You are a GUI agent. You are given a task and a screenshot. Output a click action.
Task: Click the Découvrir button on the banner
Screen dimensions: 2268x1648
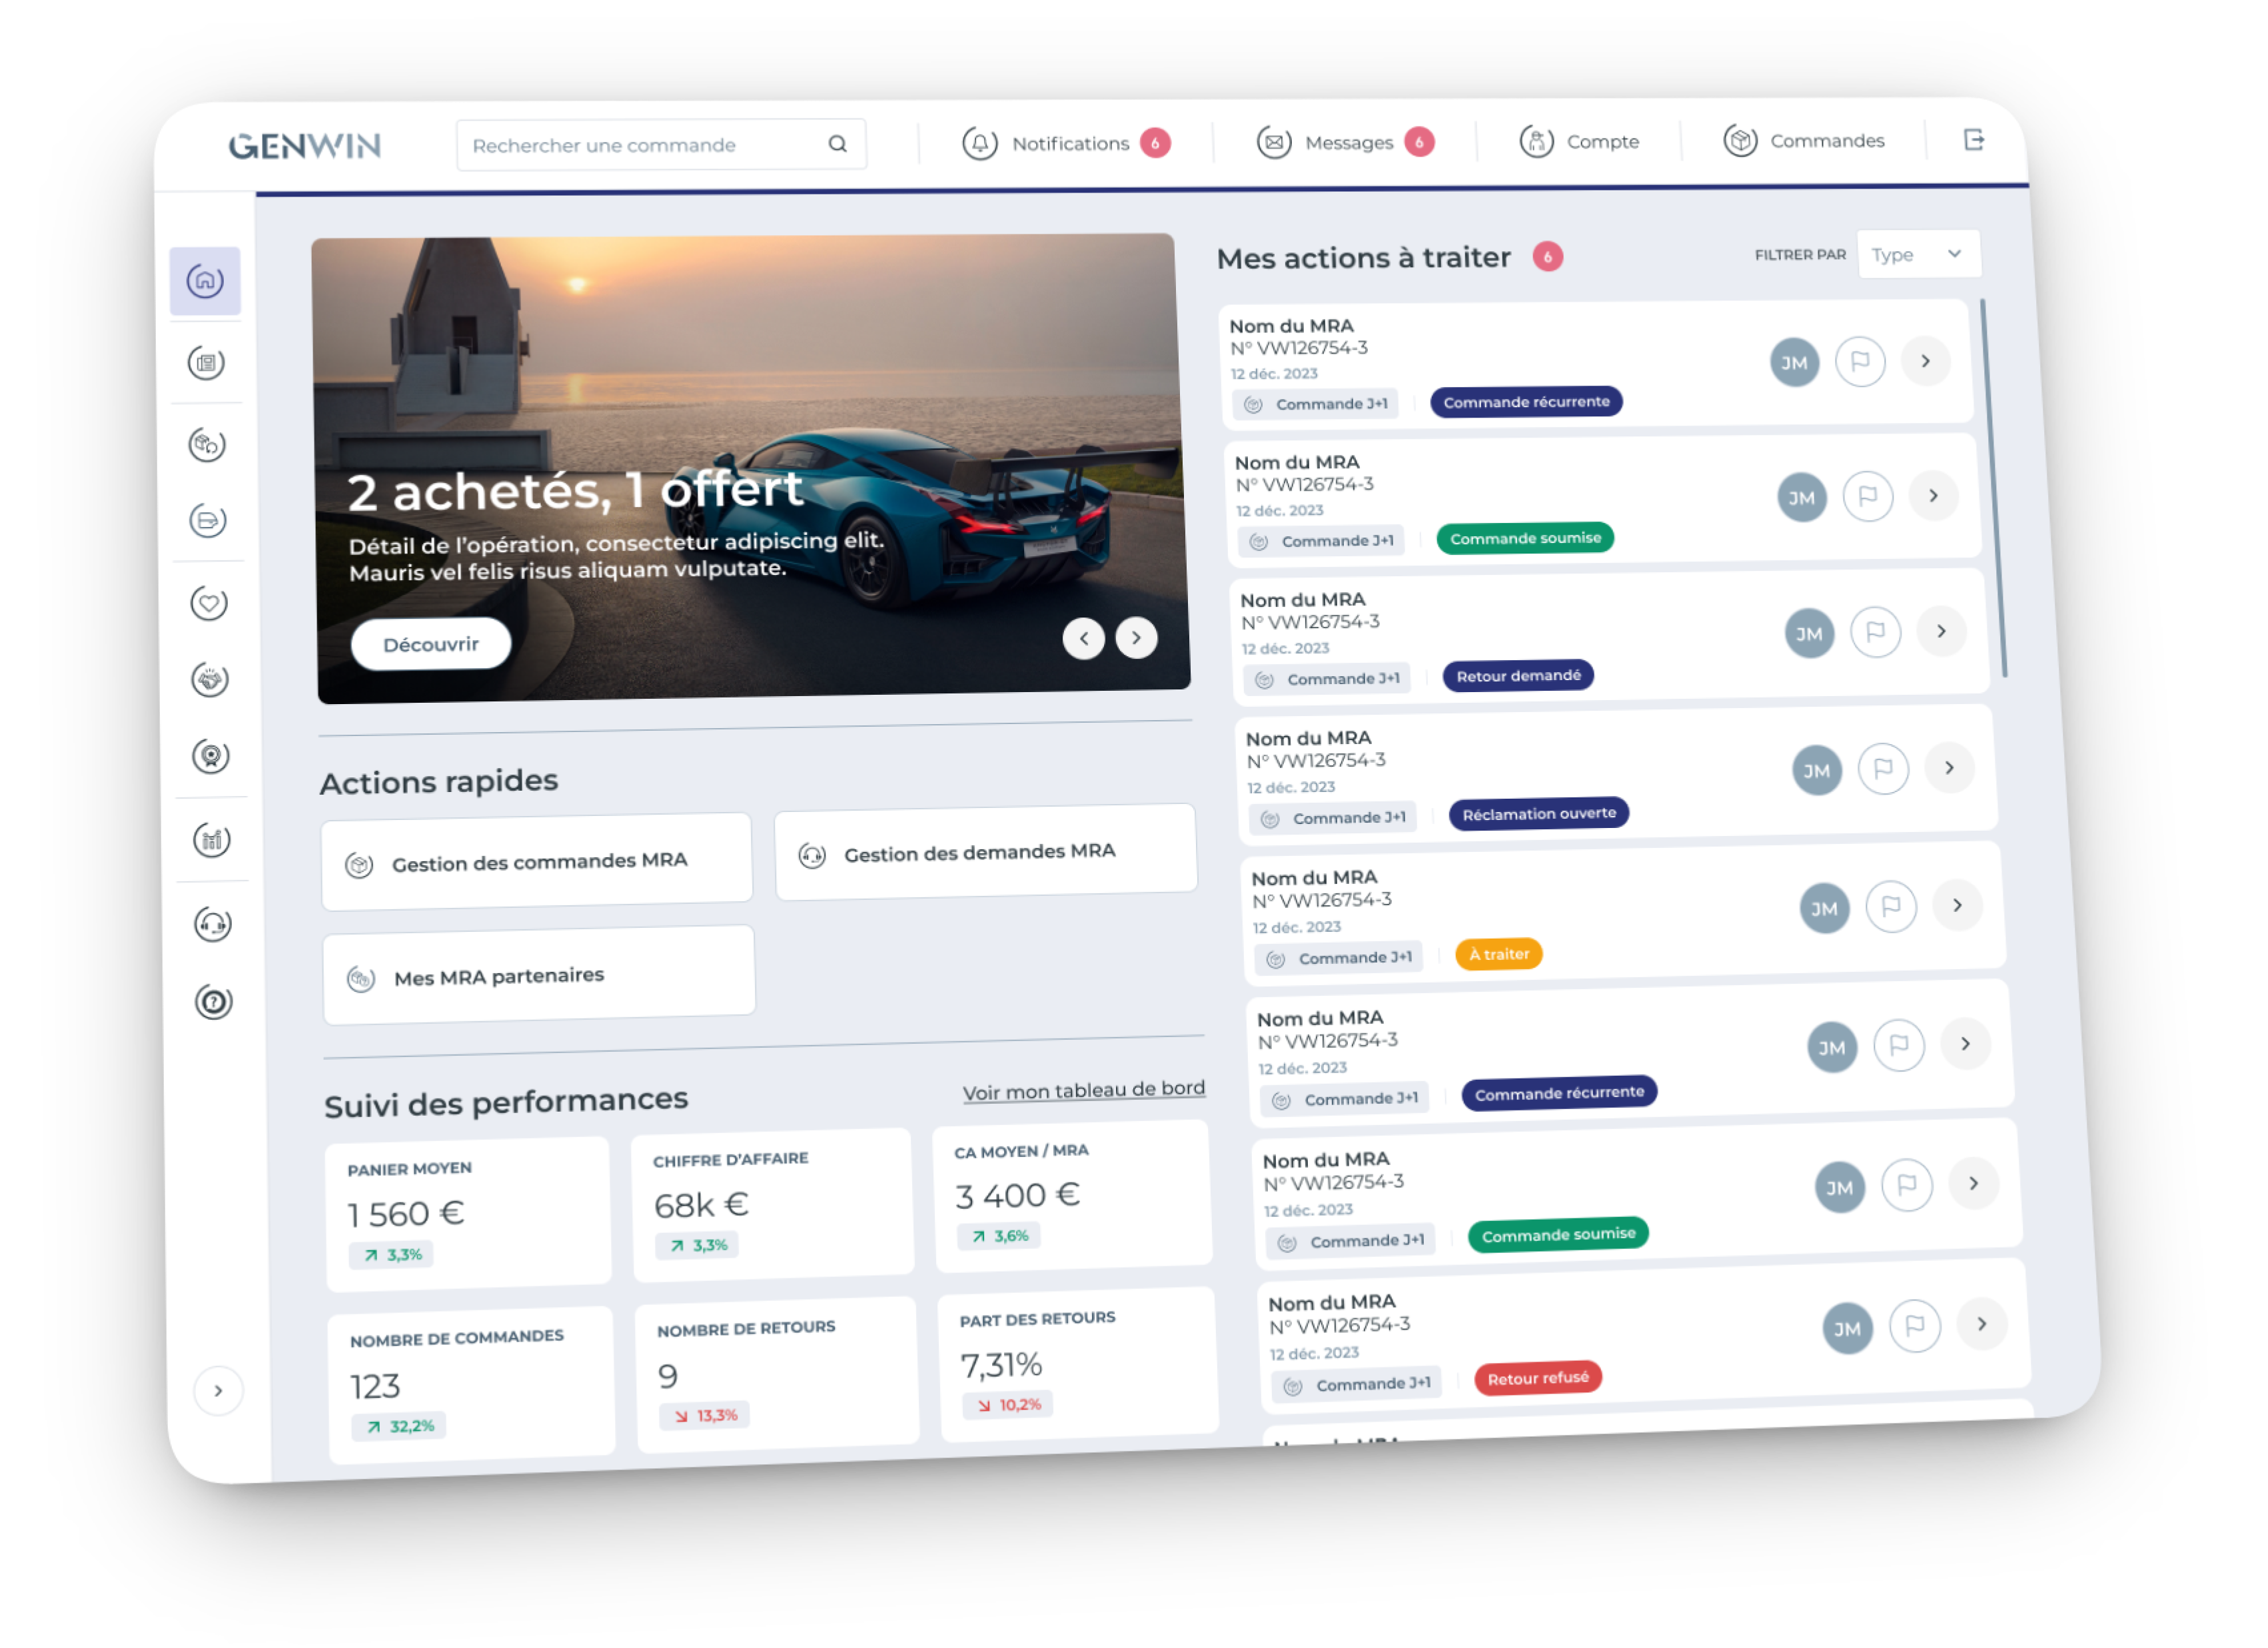(x=431, y=644)
